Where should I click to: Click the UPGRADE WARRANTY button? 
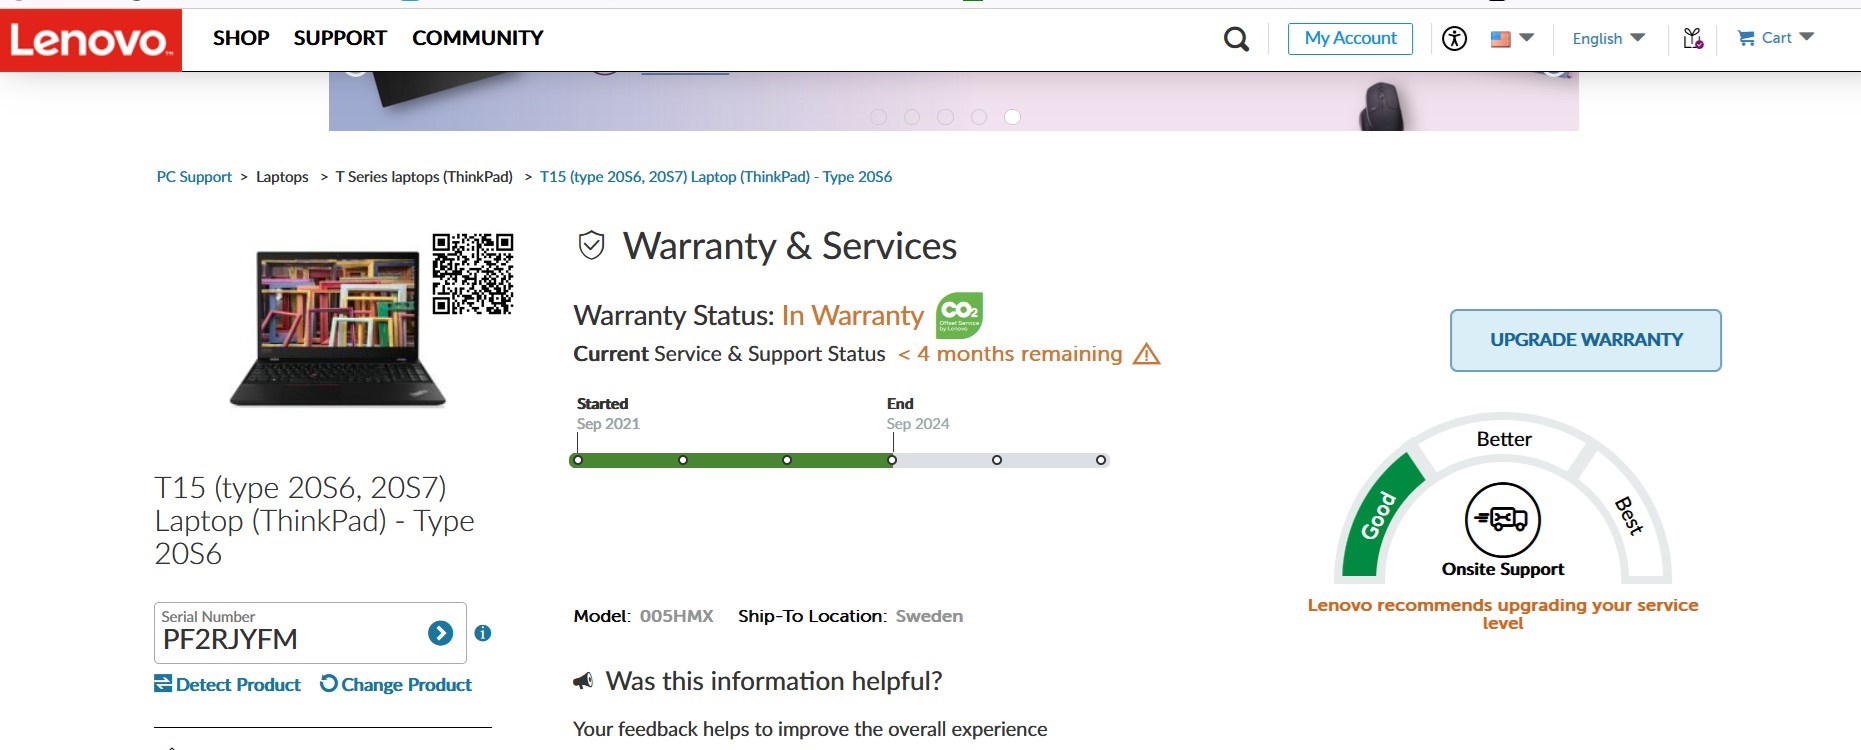coord(1586,340)
